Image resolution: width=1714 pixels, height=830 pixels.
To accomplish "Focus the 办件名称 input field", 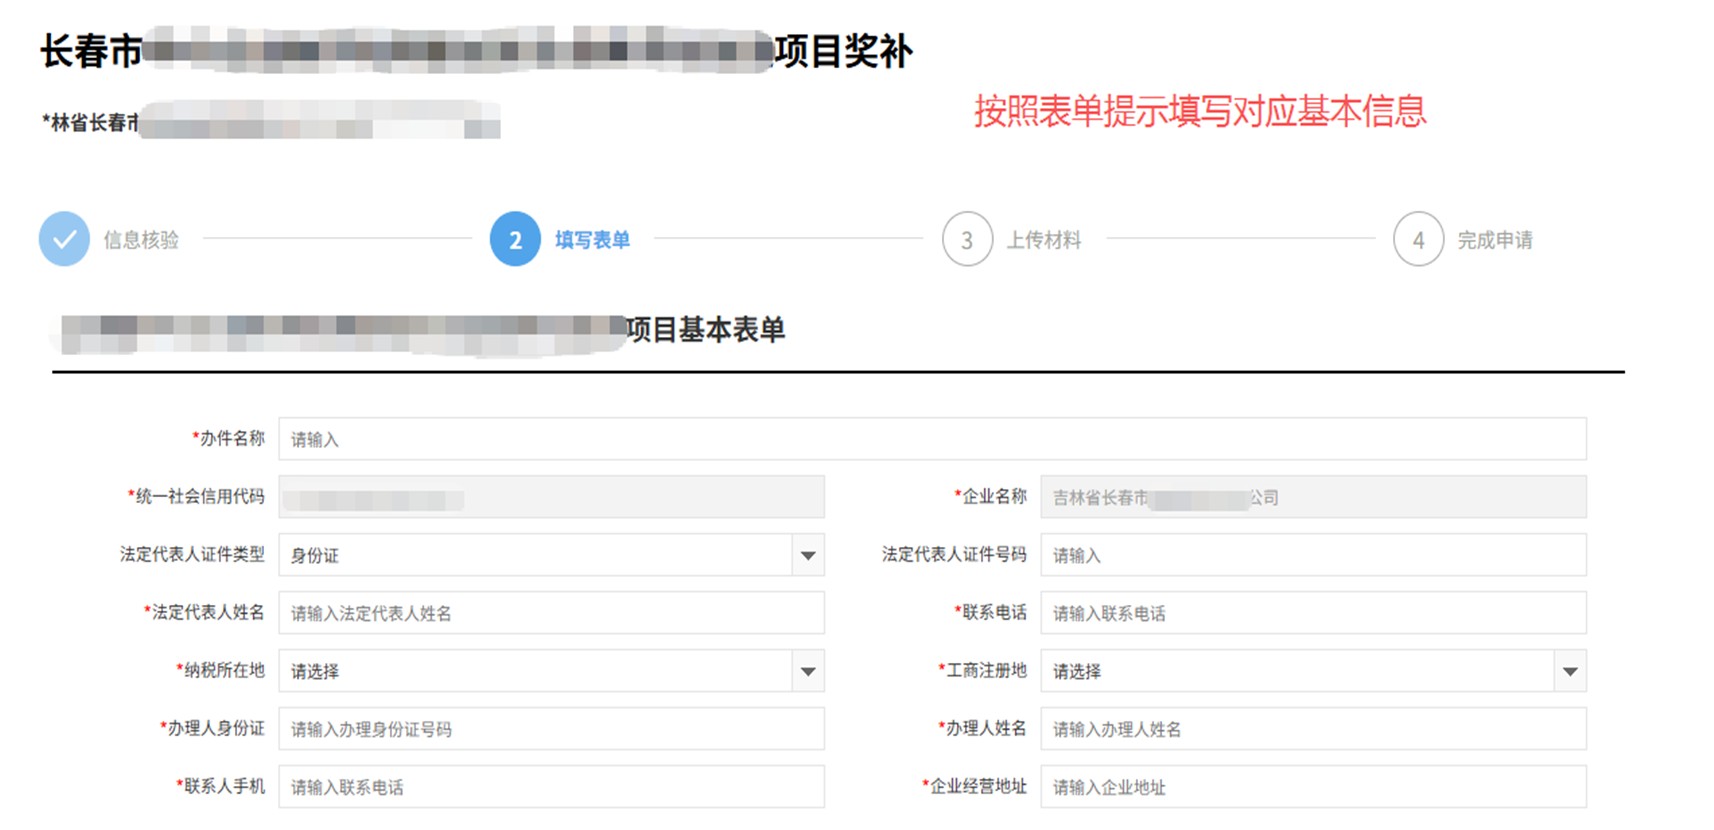I will [x=932, y=439].
